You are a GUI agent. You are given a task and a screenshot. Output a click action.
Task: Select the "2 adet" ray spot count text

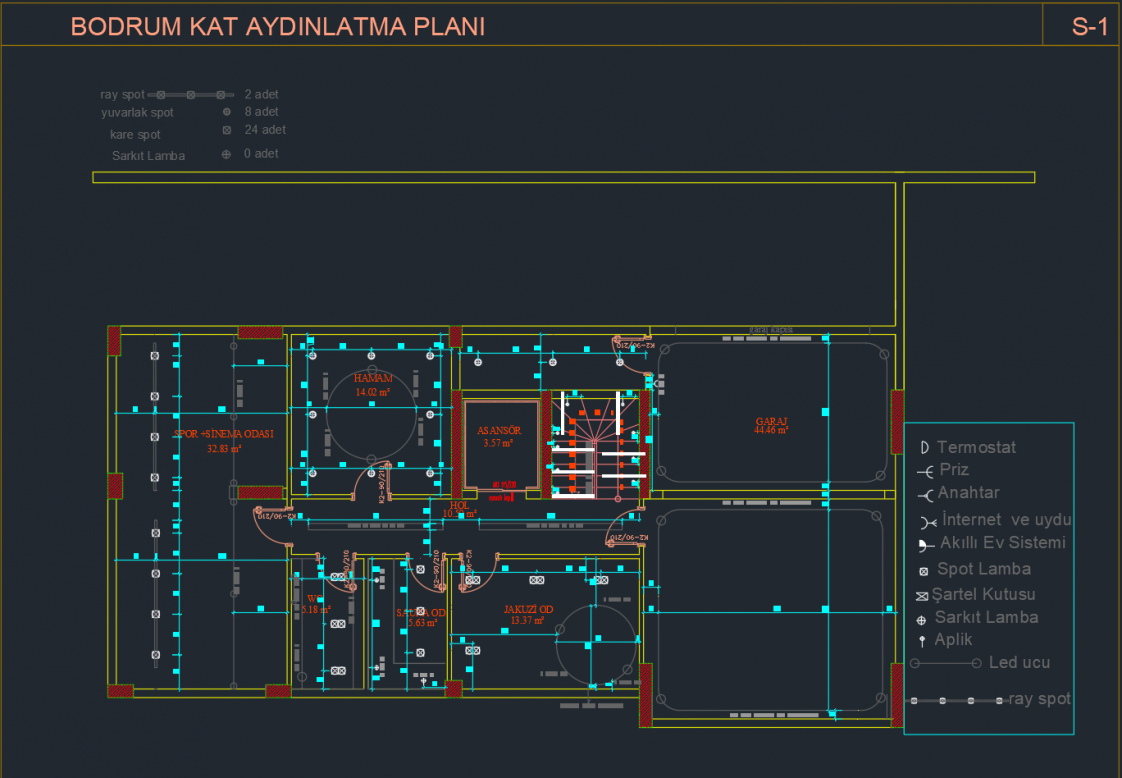click(261, 94)
